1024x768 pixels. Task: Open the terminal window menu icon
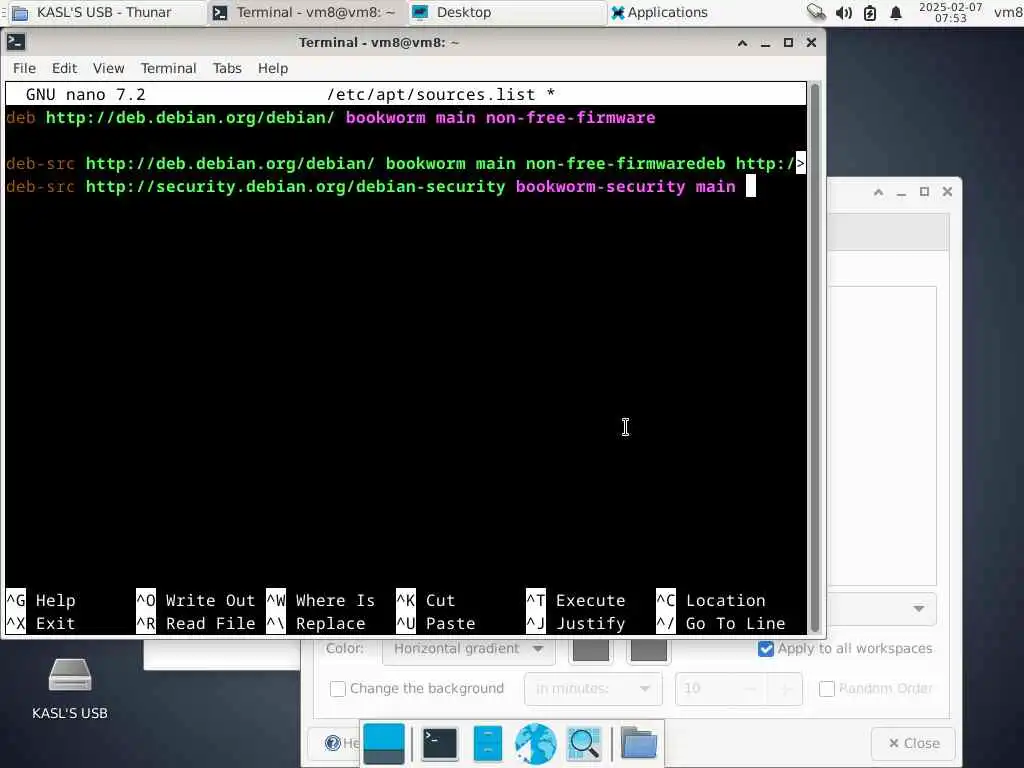coord(16,42)
